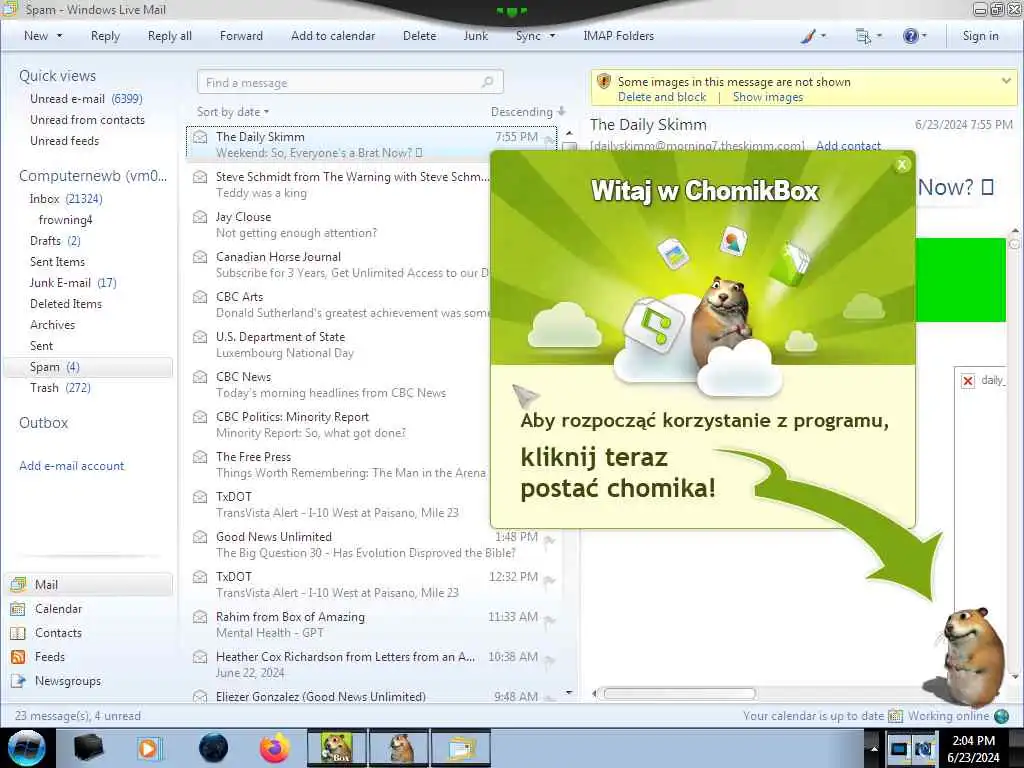Click Reply in the toolbar
The image size is (1024, 768).
(105, 36)
